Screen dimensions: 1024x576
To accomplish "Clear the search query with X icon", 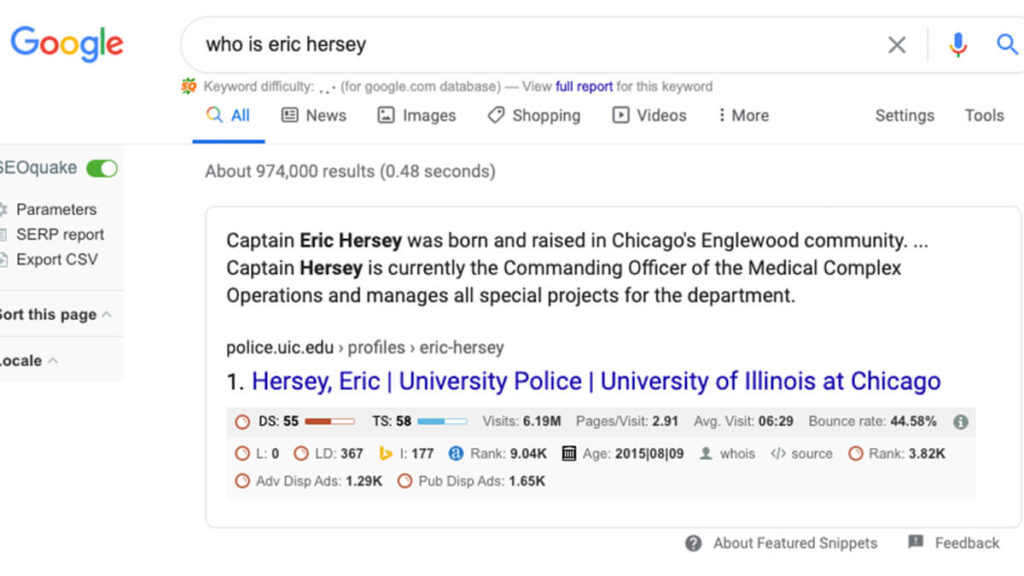I will coord(897,44).
